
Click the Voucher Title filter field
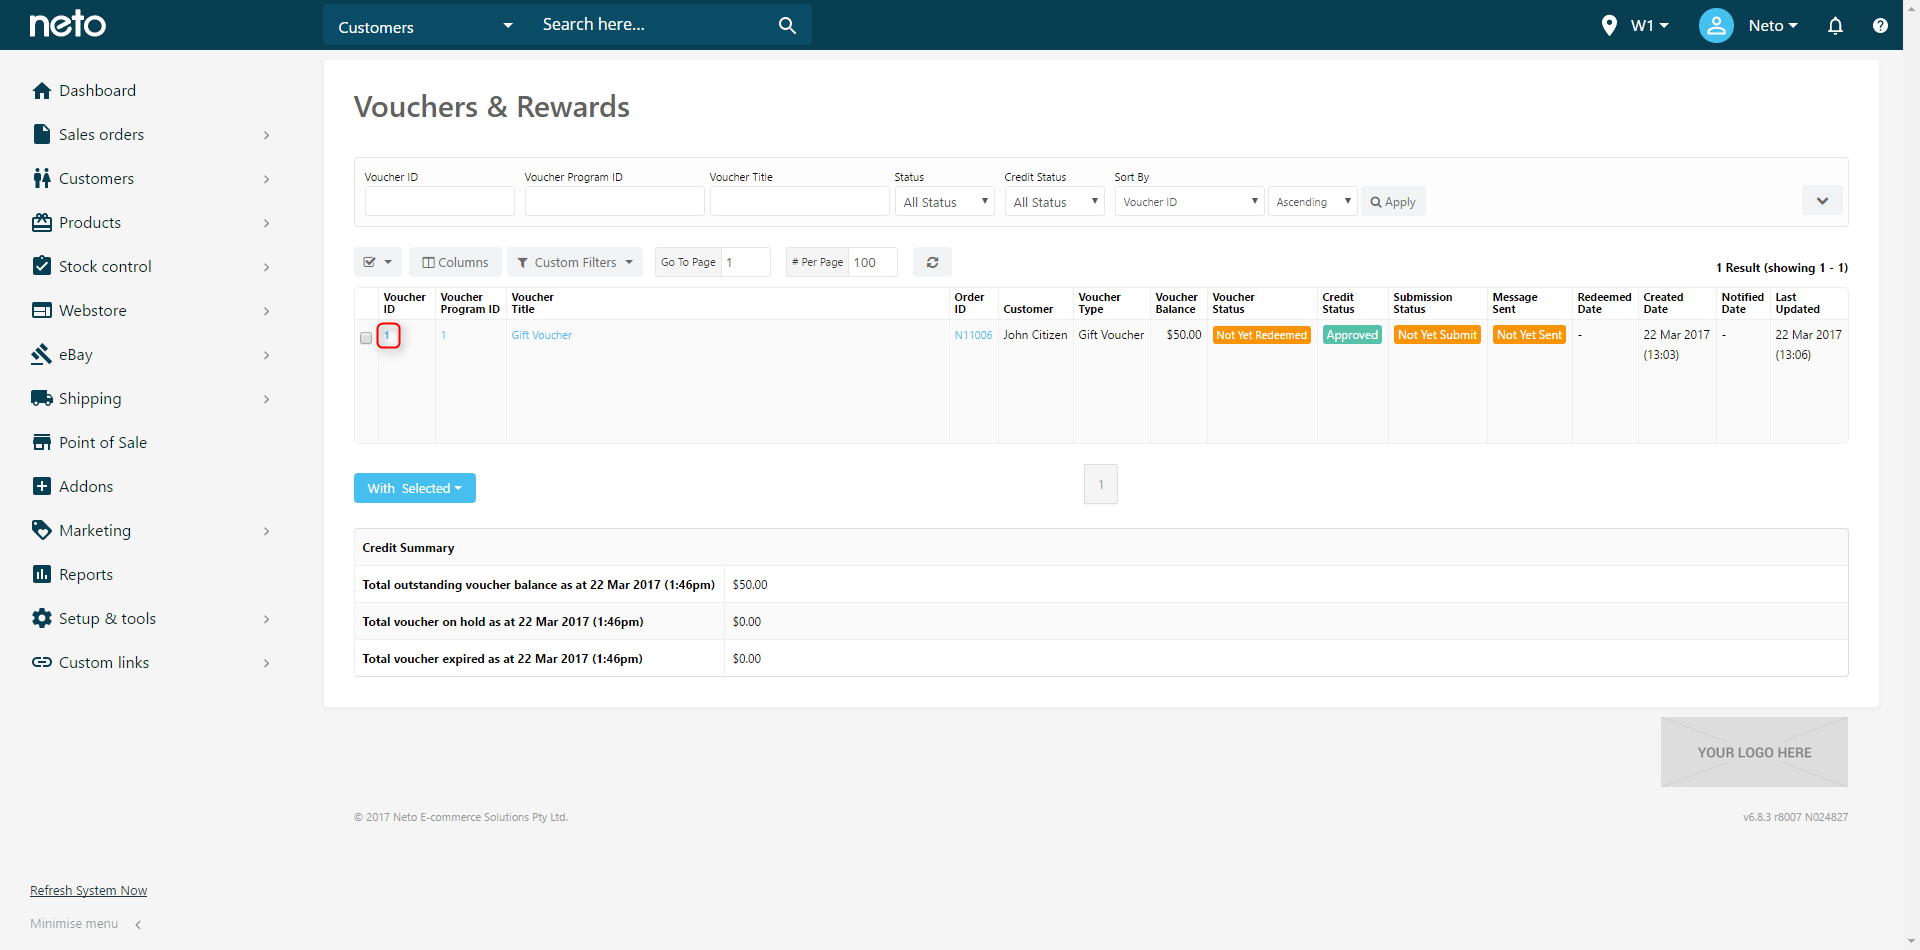point(799,202)
